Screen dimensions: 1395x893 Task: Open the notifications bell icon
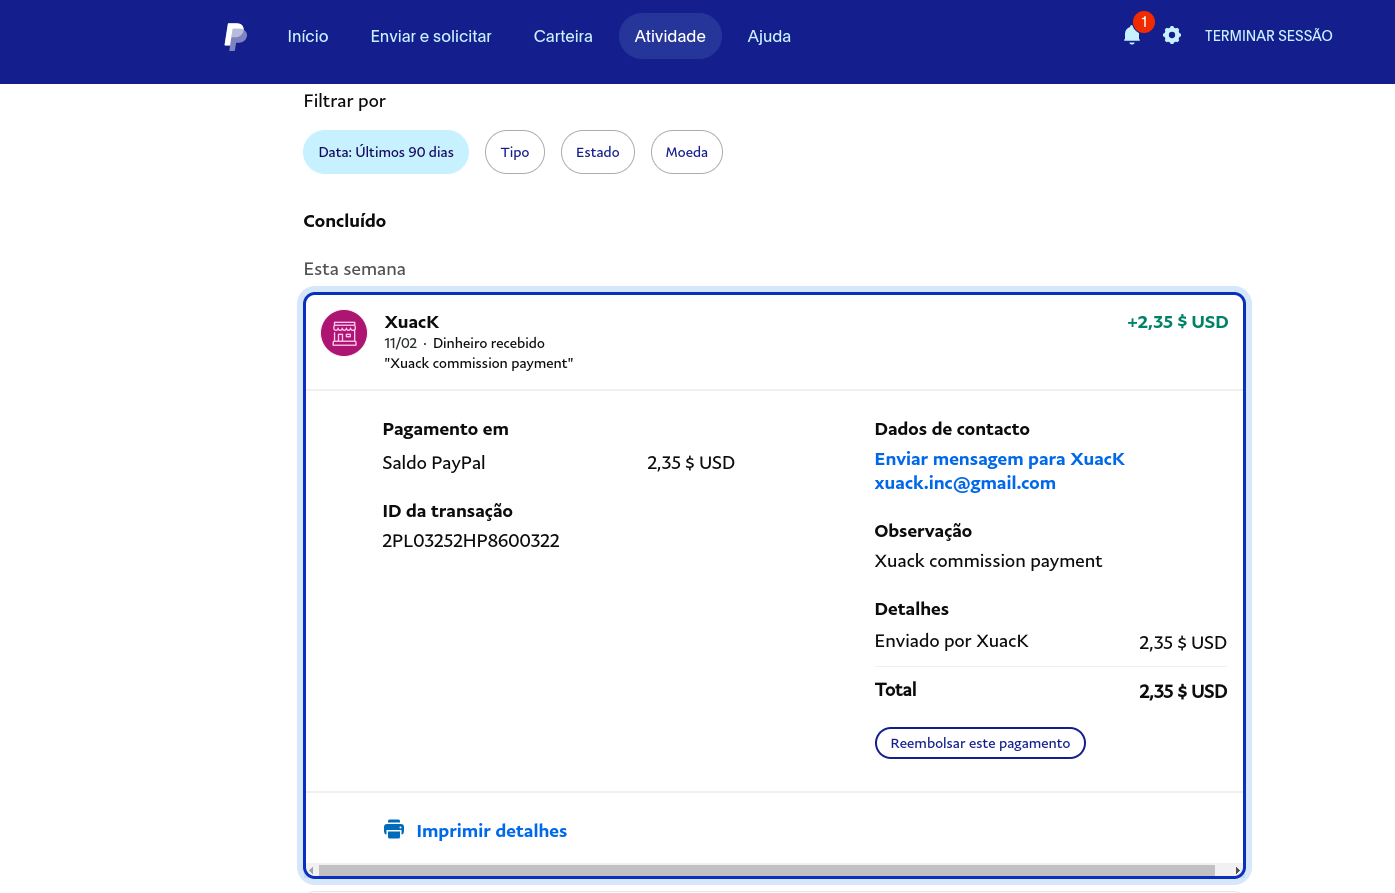(1131, 36)
